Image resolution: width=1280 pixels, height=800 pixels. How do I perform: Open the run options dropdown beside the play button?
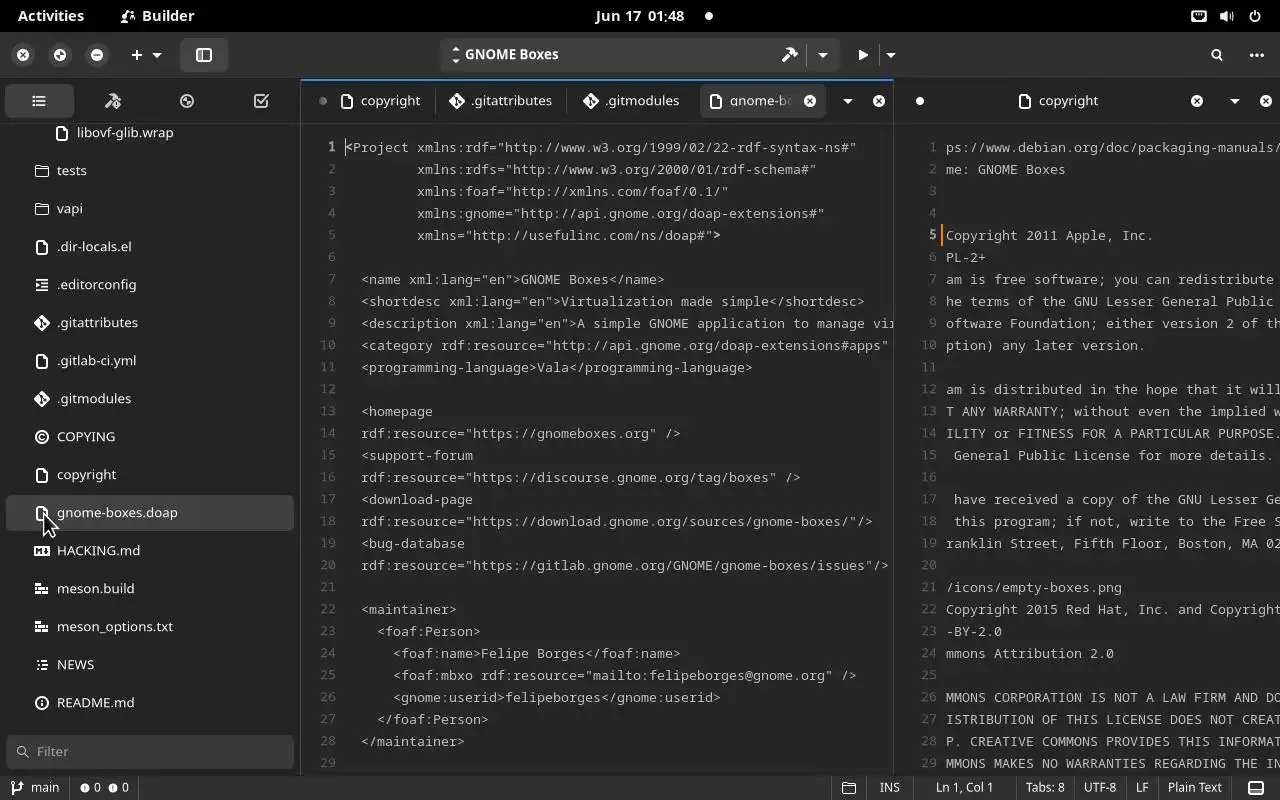click(x=891, y=55)
